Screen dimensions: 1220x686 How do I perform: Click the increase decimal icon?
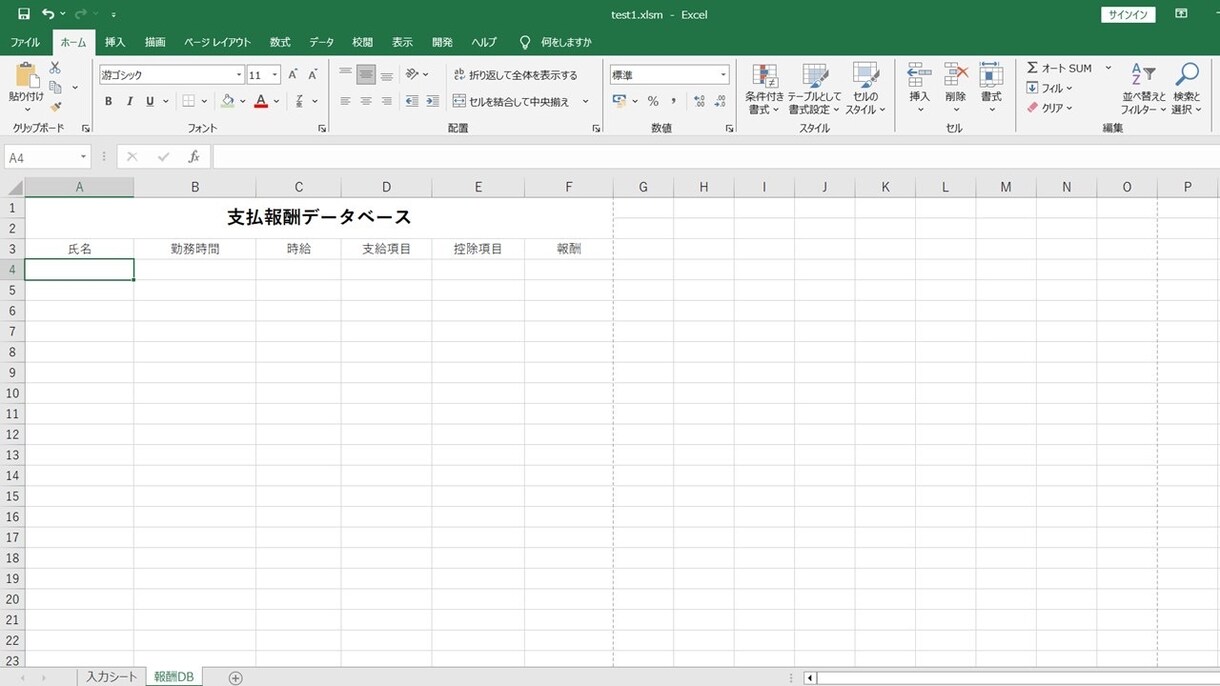point(699,101)
